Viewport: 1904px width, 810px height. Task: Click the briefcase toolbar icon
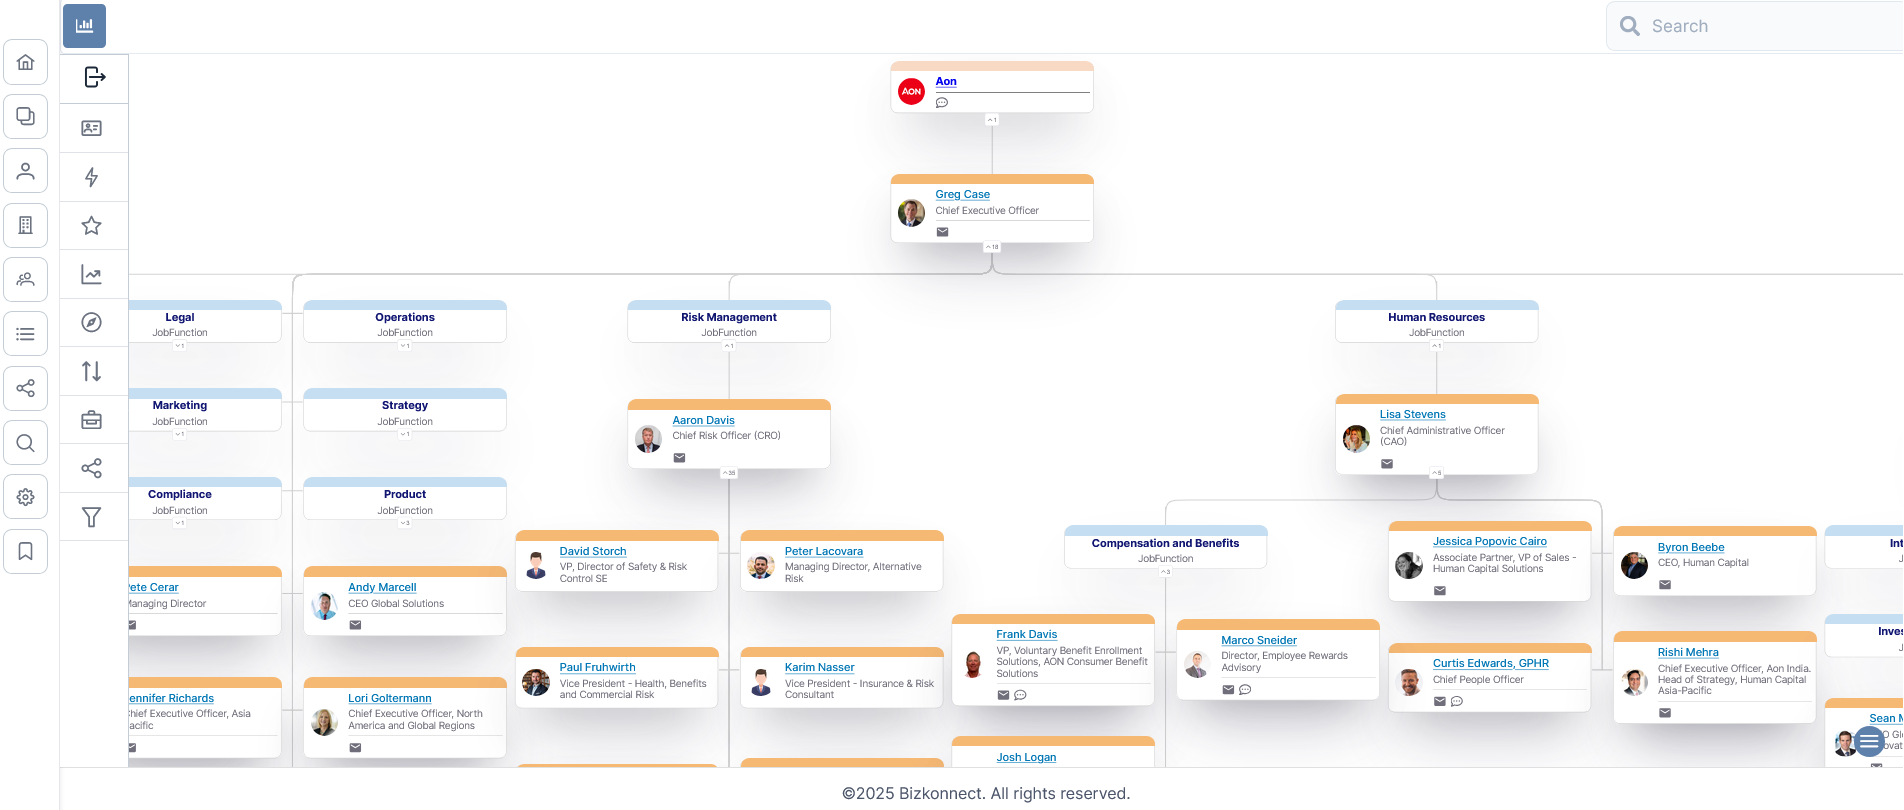tap(91, 420)
